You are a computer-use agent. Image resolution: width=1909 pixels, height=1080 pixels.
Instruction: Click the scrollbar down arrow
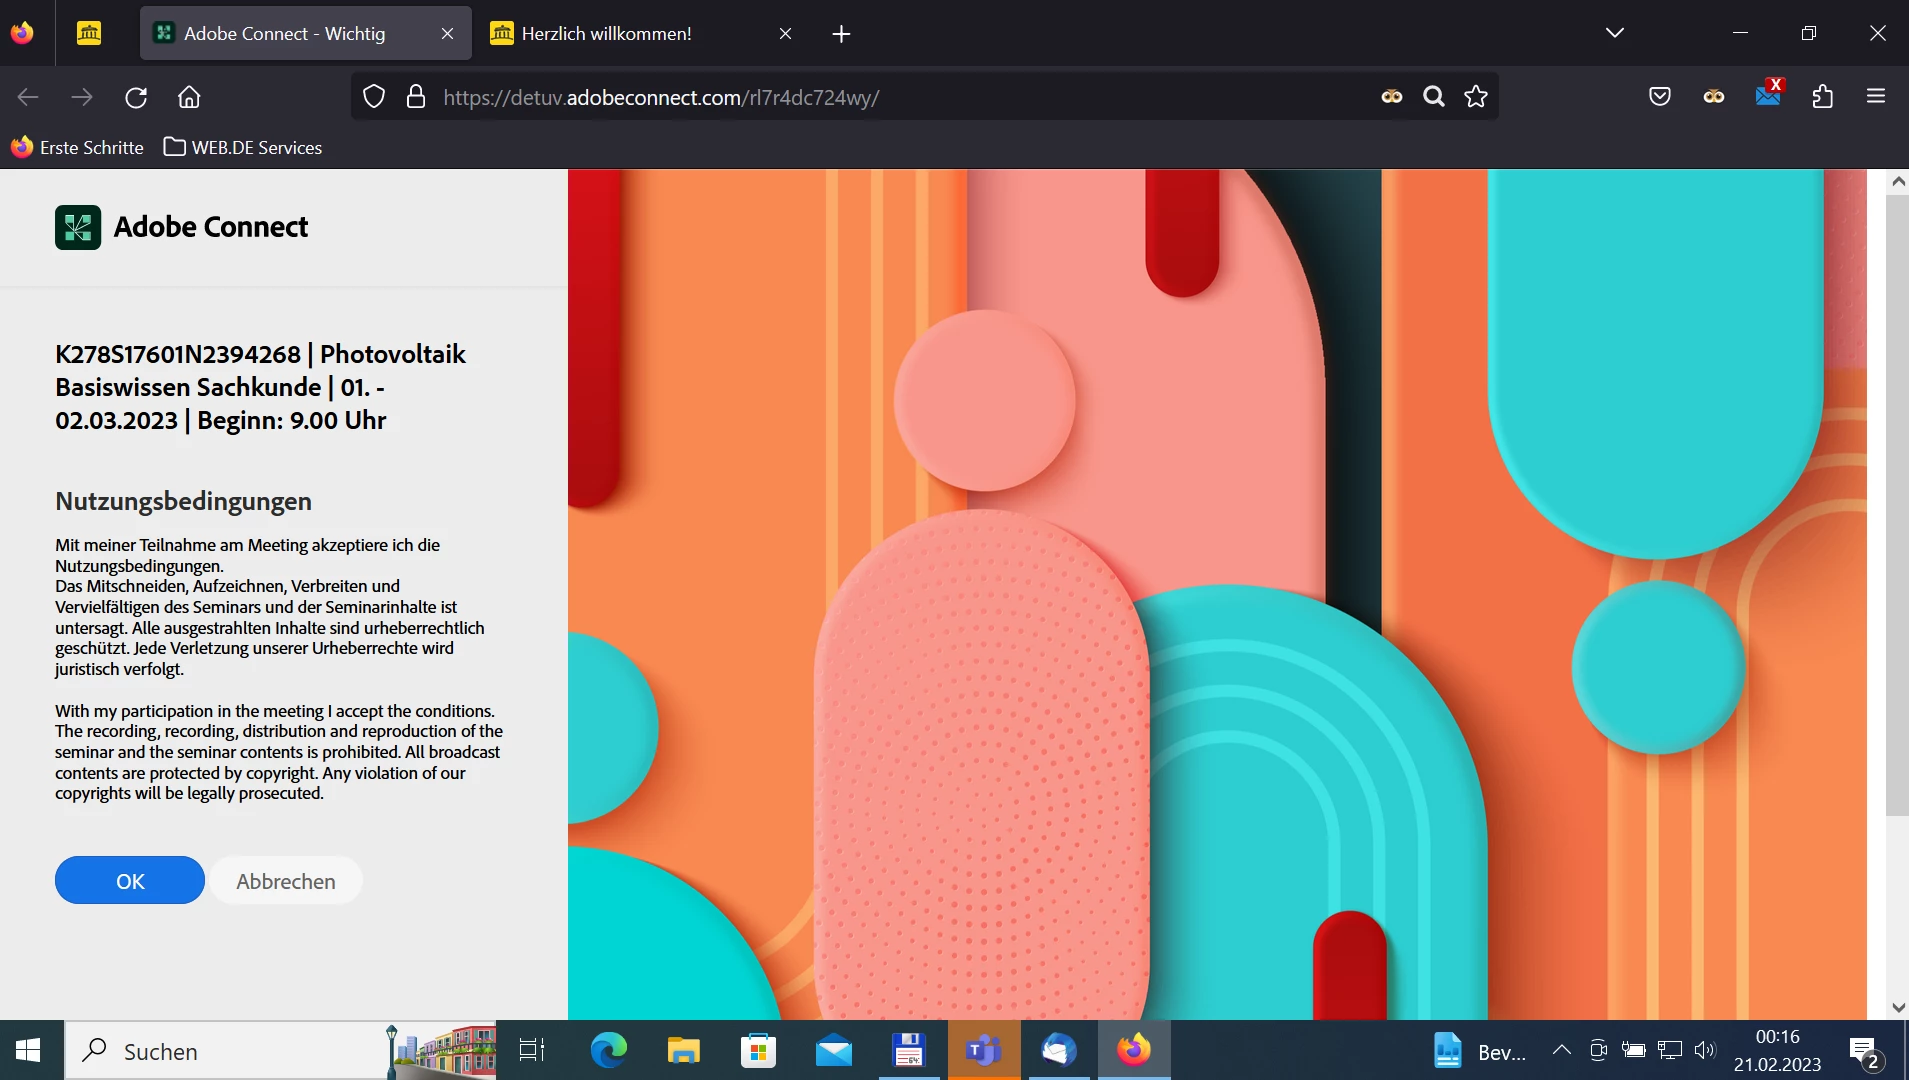pos(1897,1008)
